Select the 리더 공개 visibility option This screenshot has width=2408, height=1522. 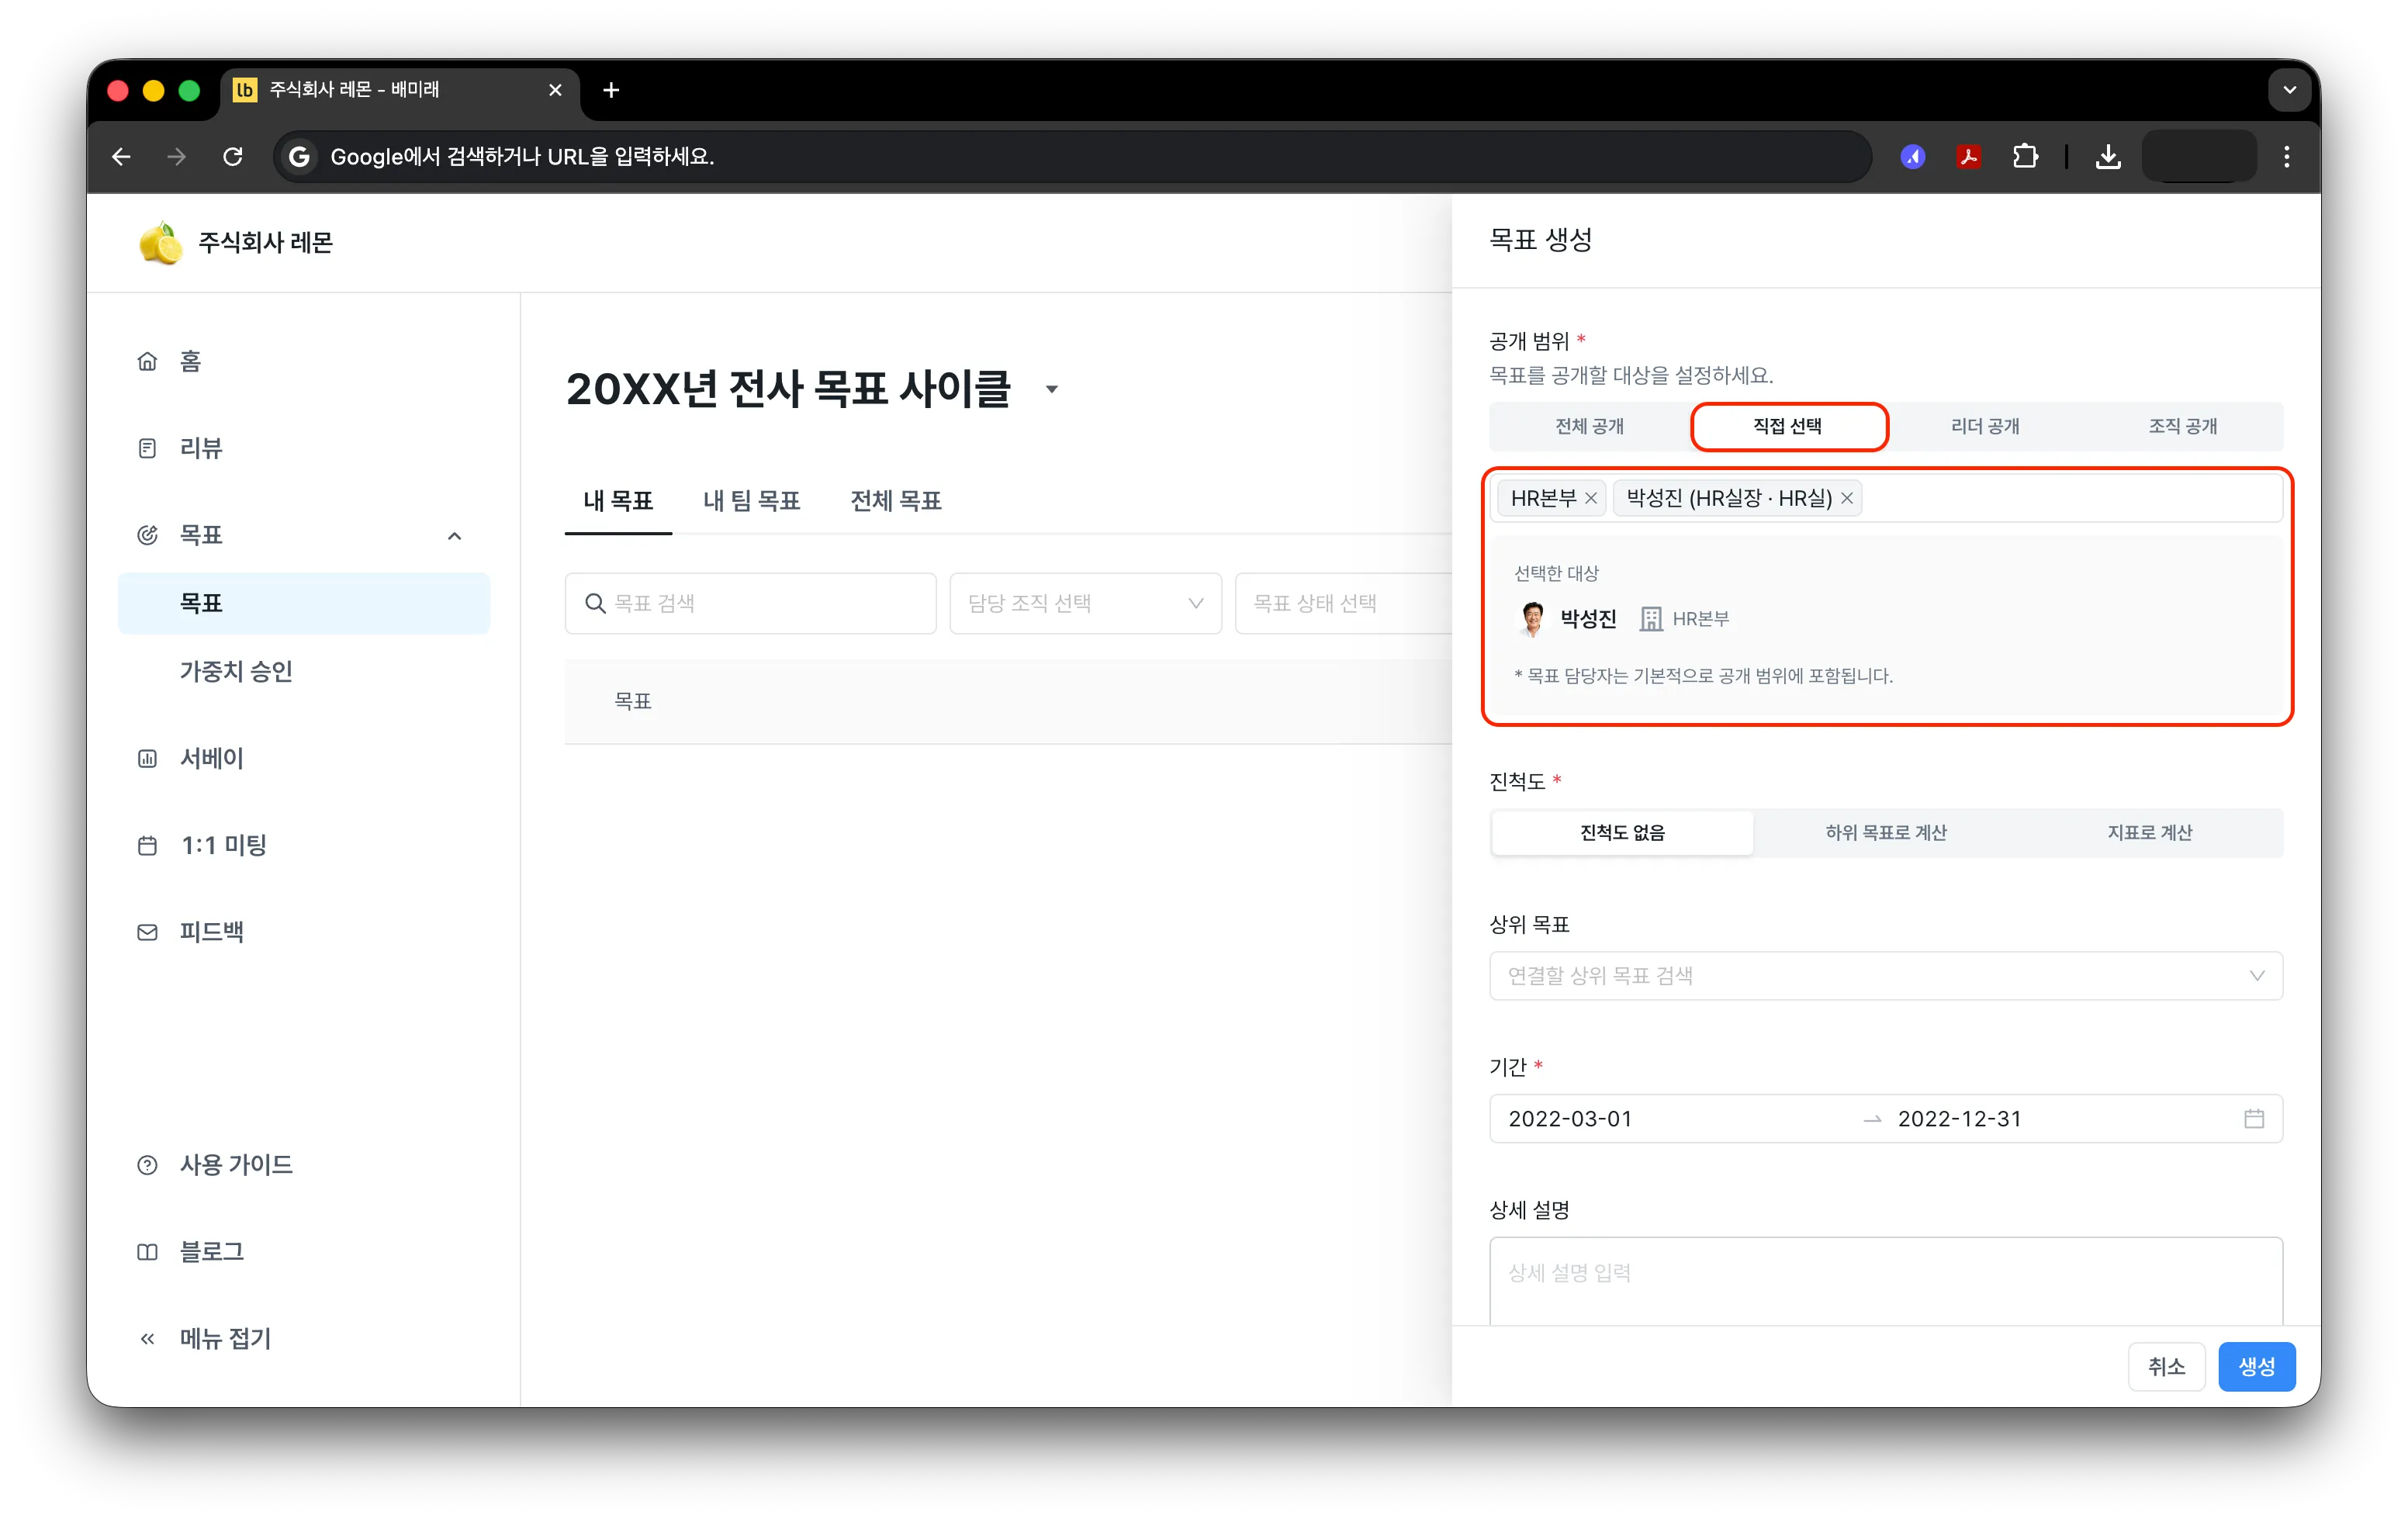pos(1985,426)
